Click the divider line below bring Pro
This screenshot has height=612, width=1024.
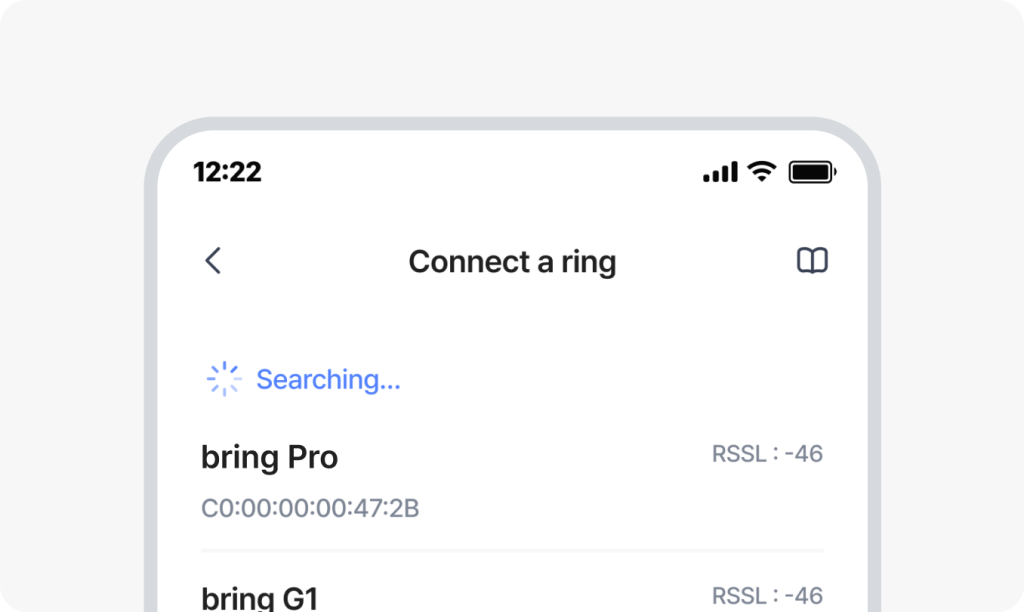click(x=512, y=550)
